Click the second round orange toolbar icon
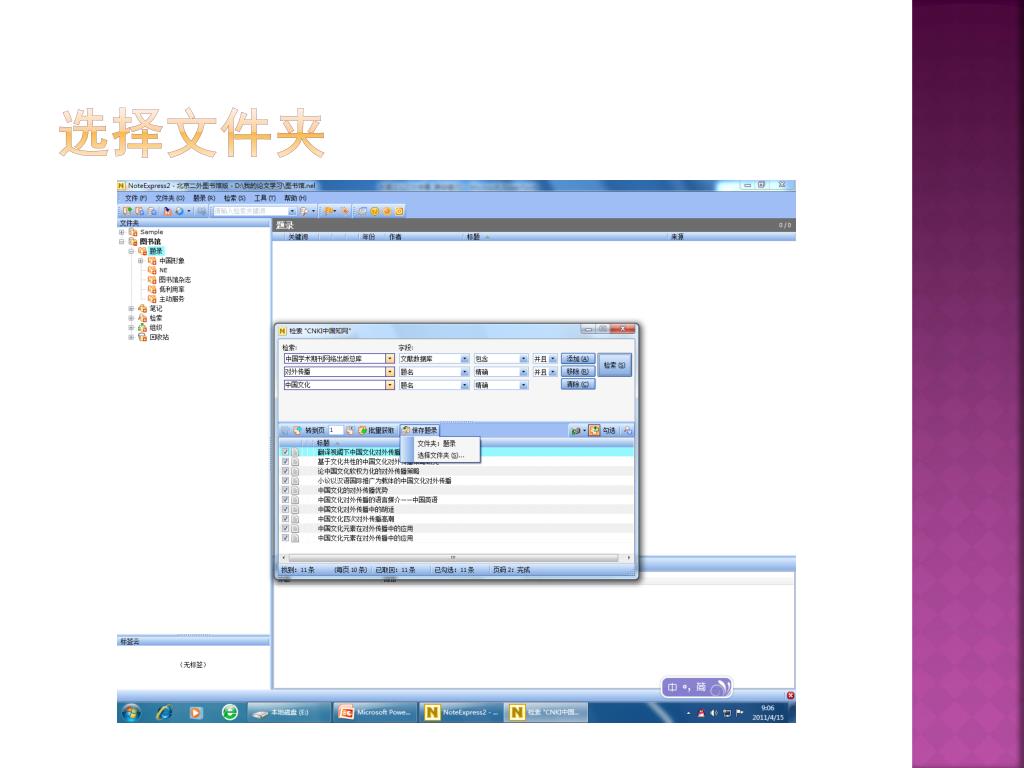The image size is (1024, 768). tap(387, 211)
